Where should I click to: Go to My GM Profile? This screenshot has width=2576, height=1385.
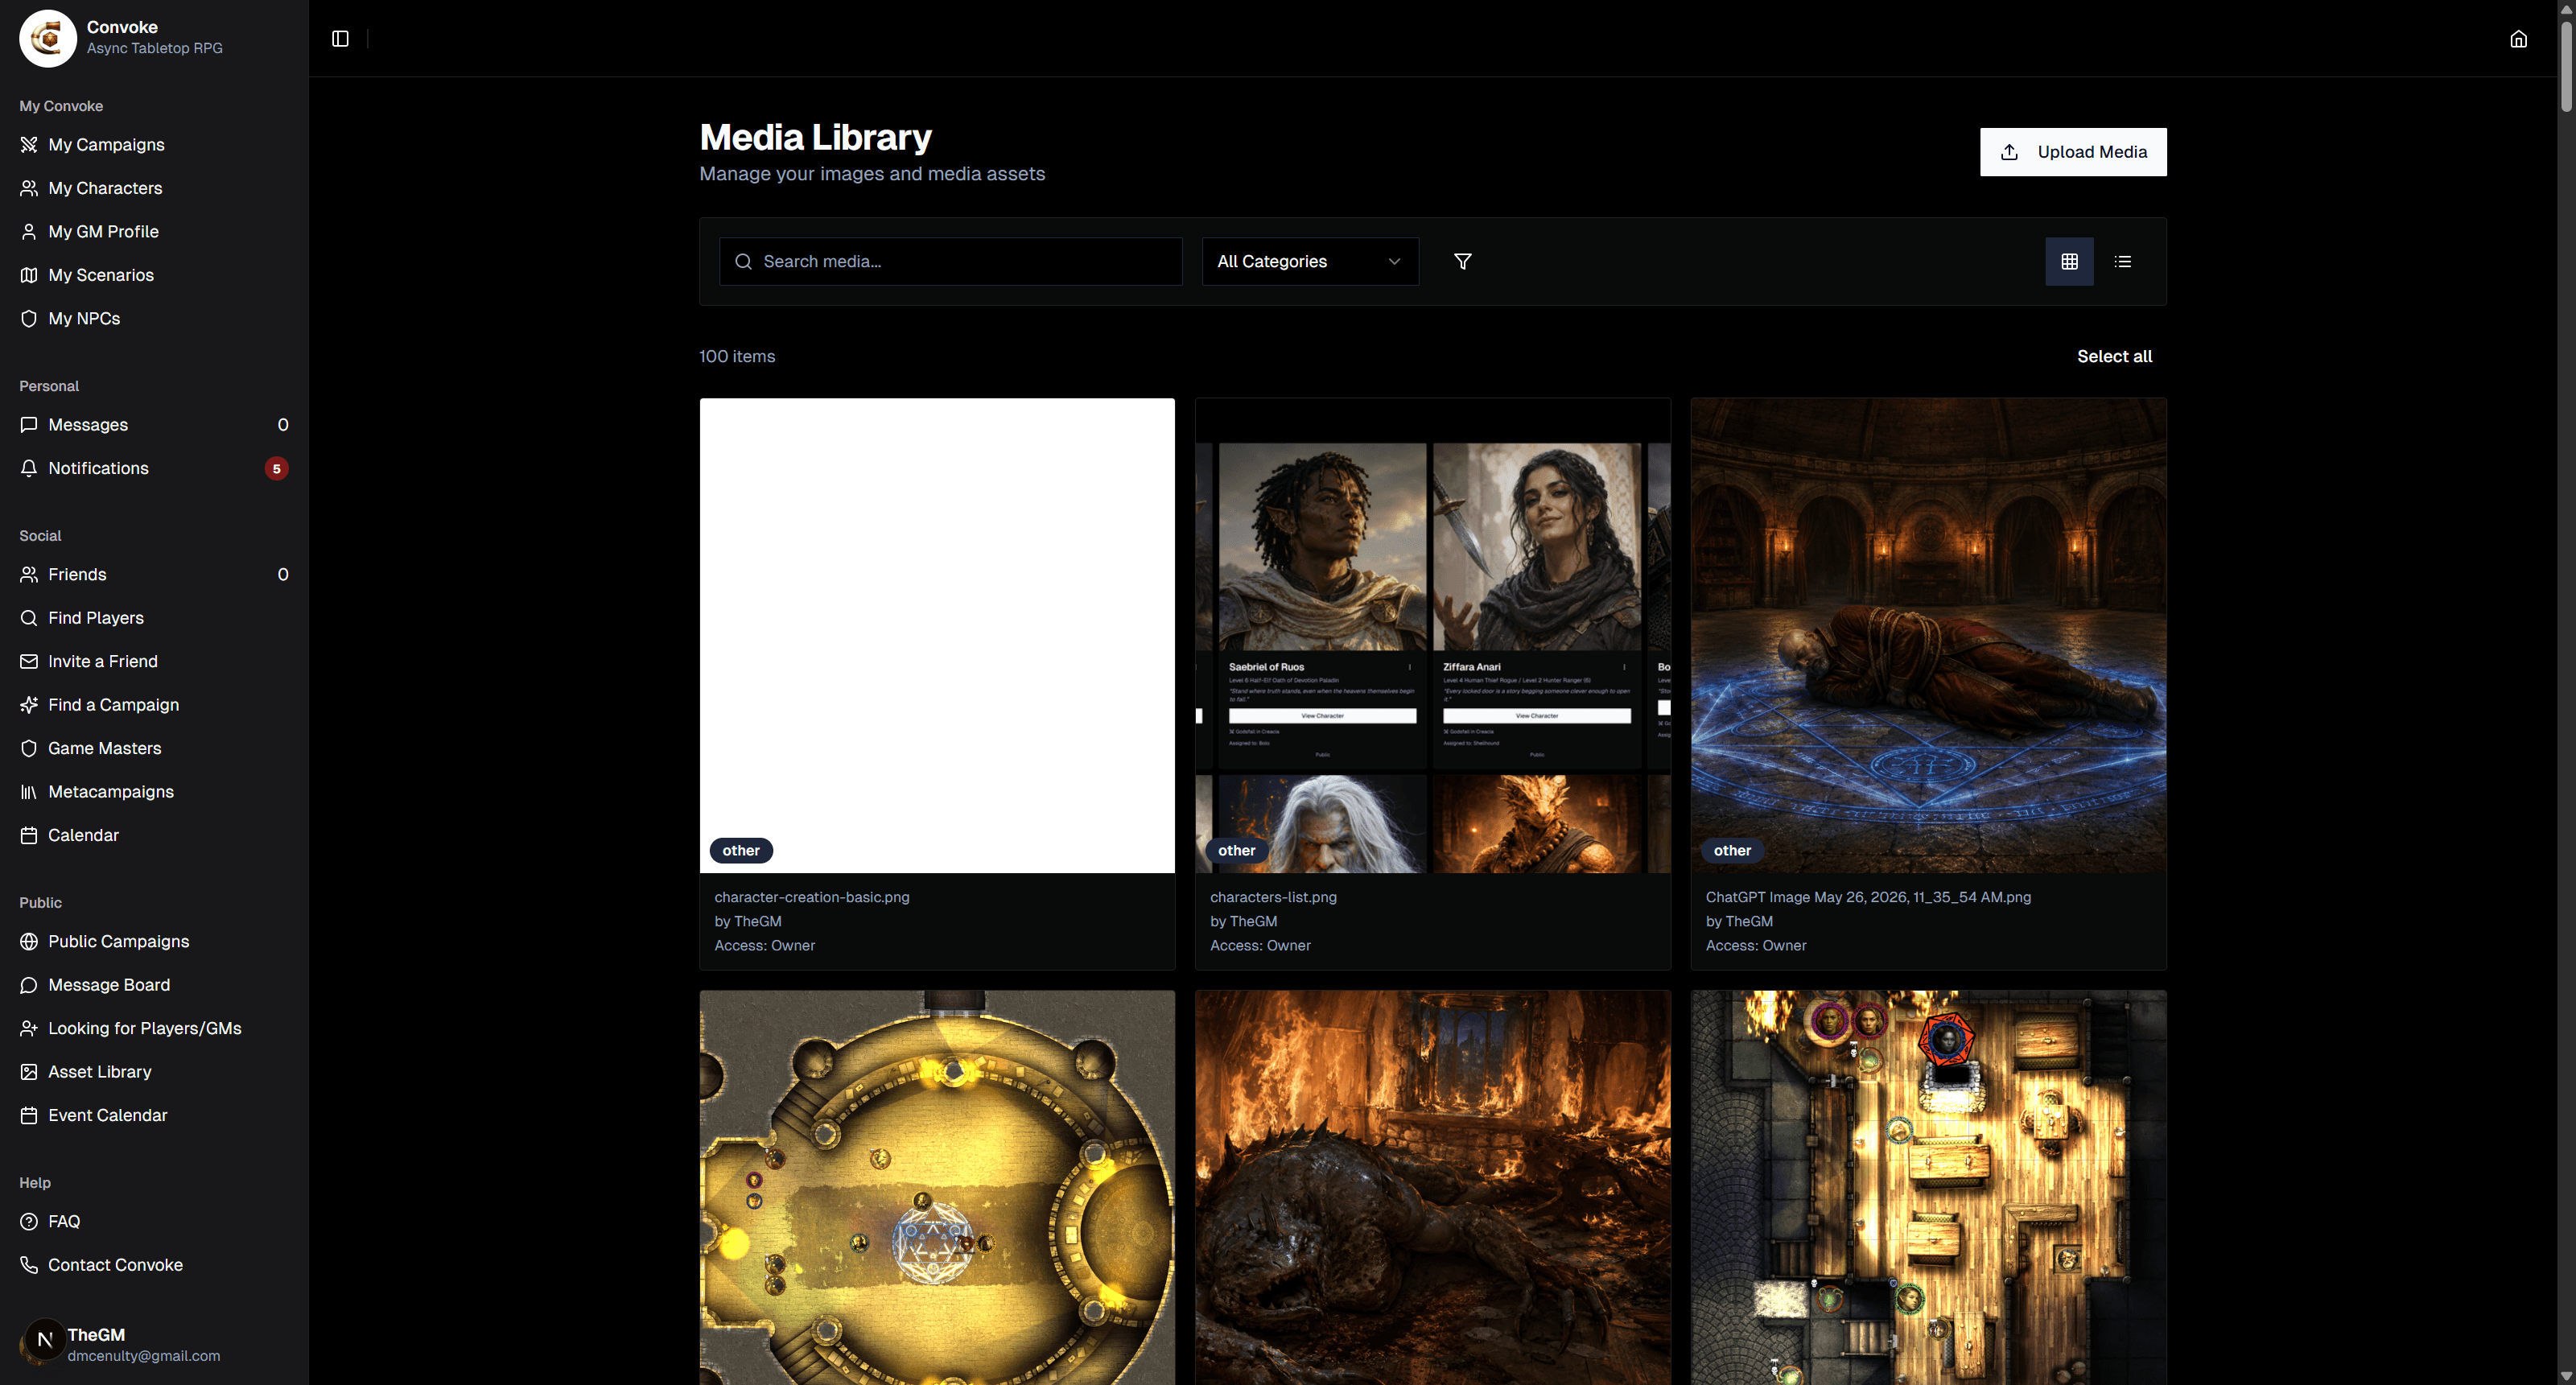(x=154, y=232)
